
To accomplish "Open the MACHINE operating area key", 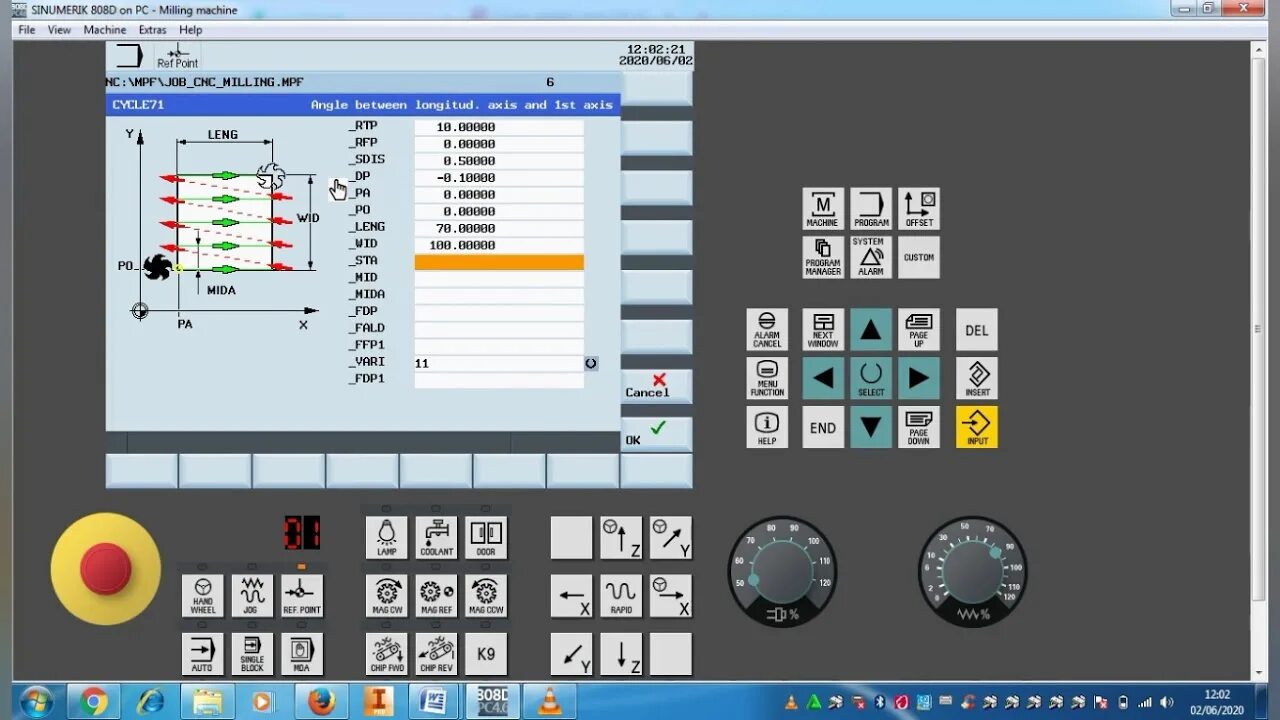I will (x=823, y=209).
